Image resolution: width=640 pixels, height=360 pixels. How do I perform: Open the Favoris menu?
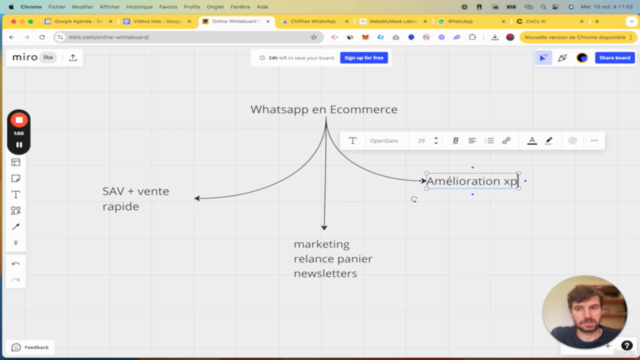[168, 7]
